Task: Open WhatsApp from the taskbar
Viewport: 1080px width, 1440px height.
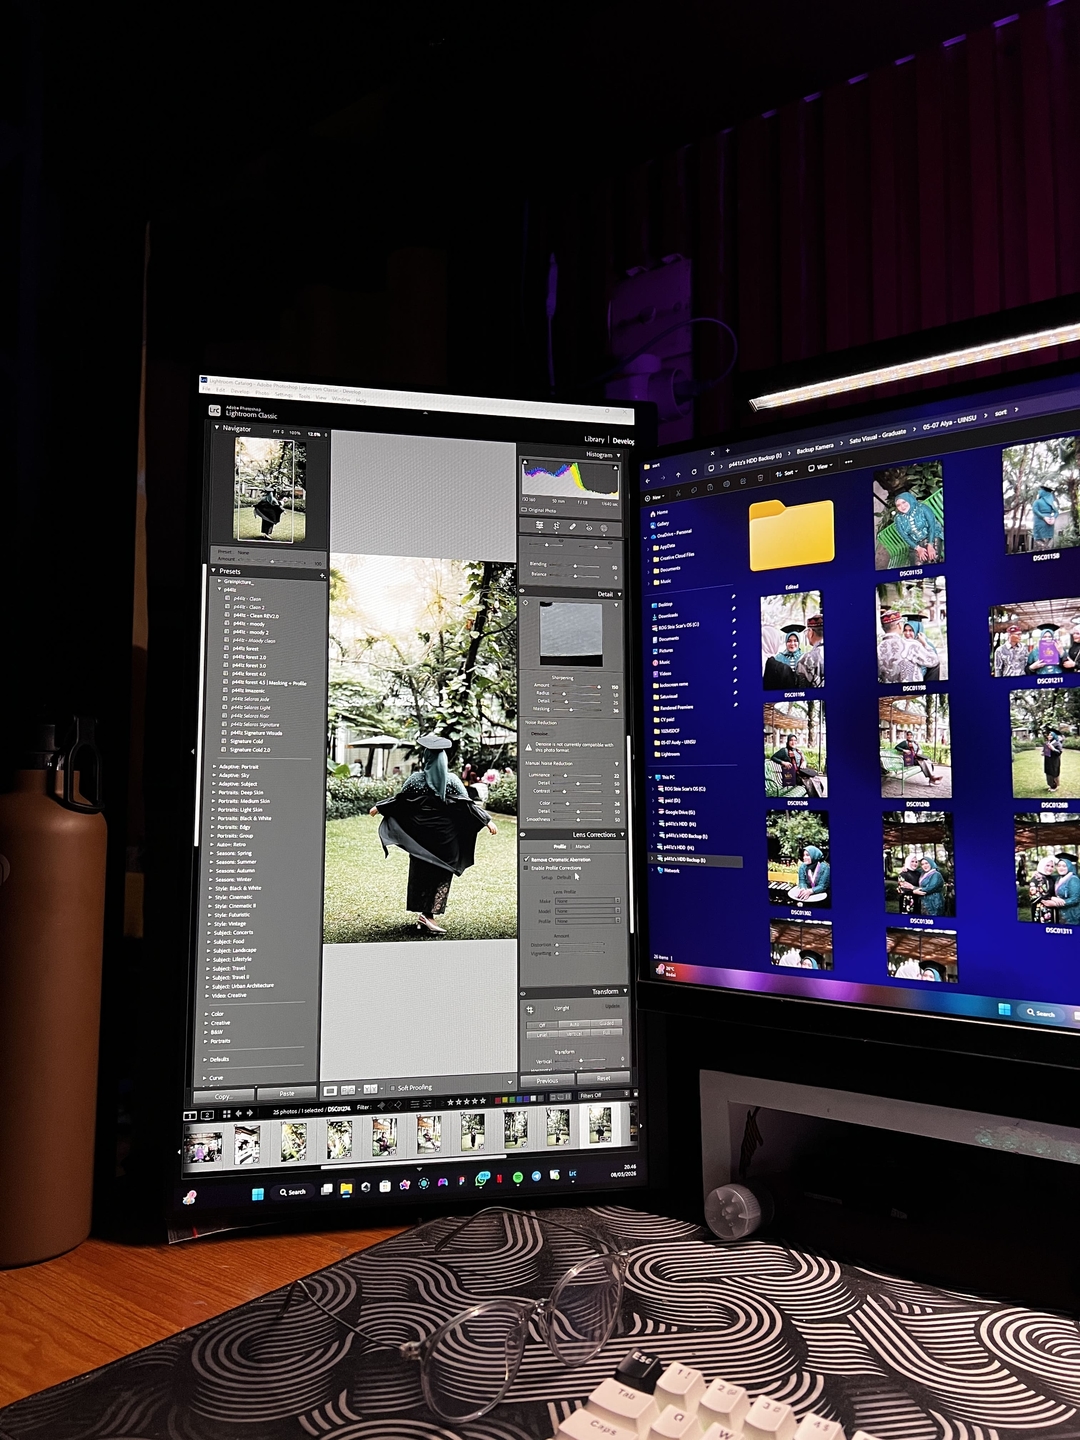Action: click(x=482, y=1178)
